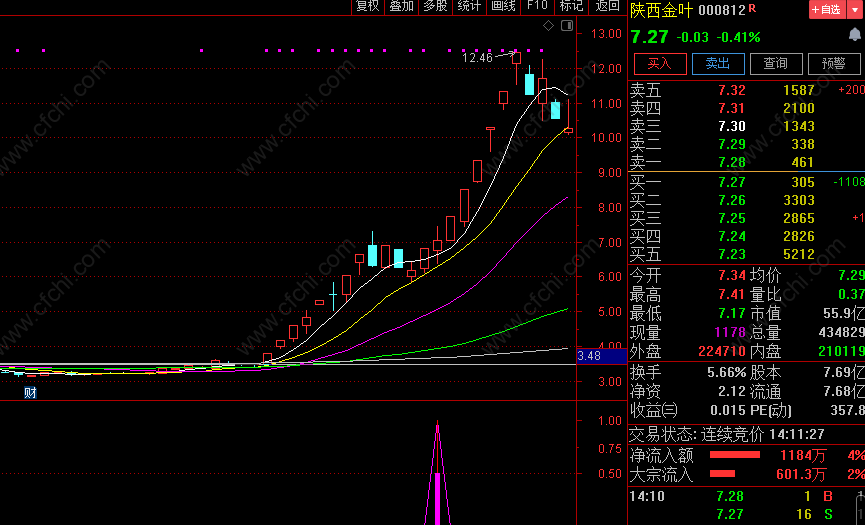Open the 画线 drawing tab
This screenshot has width=865, height=525.
504,6
